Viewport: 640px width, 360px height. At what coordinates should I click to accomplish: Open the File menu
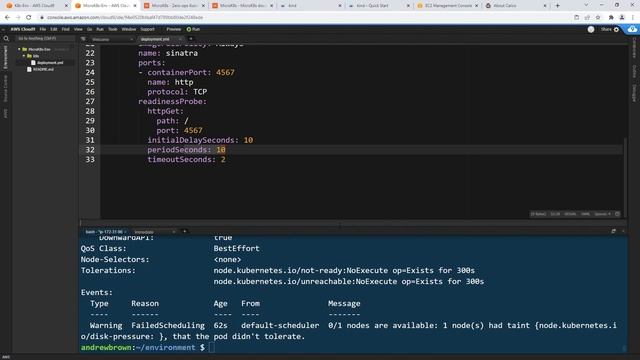tap(43, 29)
